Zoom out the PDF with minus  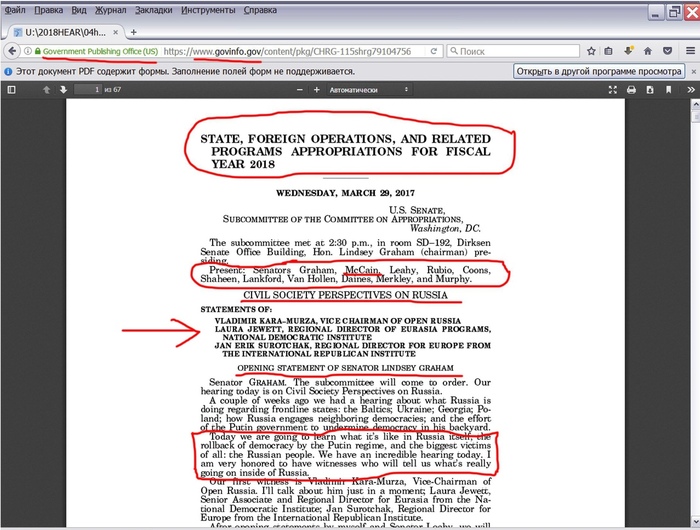tap(300, 90)
